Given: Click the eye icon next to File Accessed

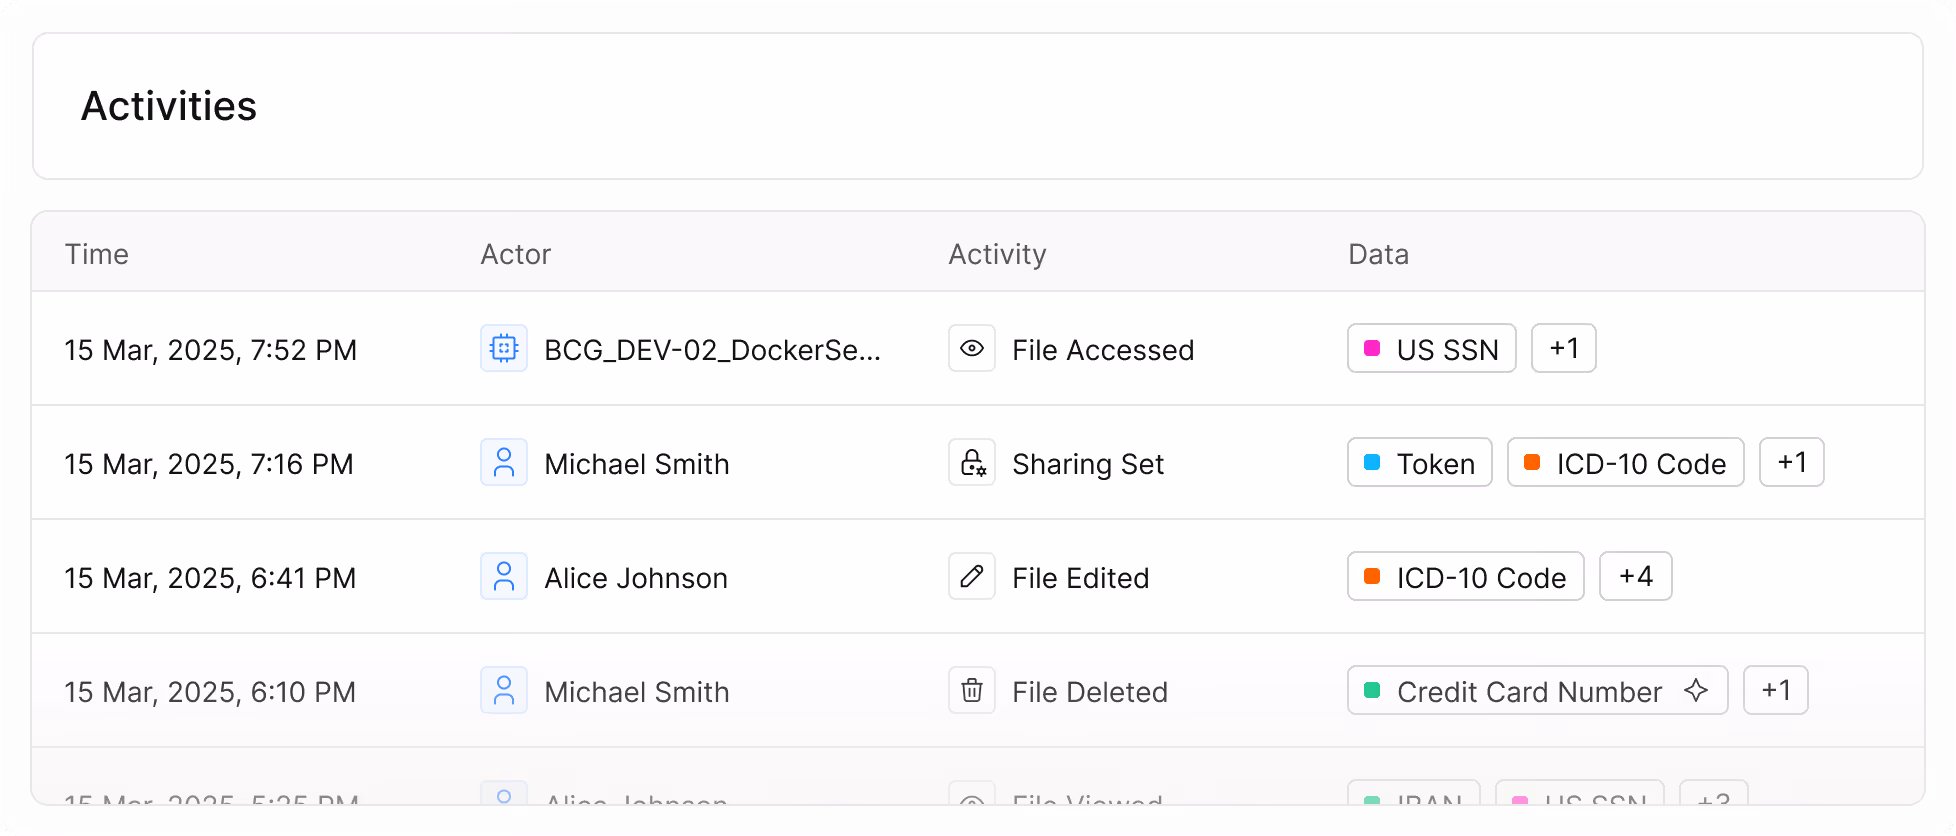Looking at the screenshot, I should pyautogui.click(x=972, y=349).
